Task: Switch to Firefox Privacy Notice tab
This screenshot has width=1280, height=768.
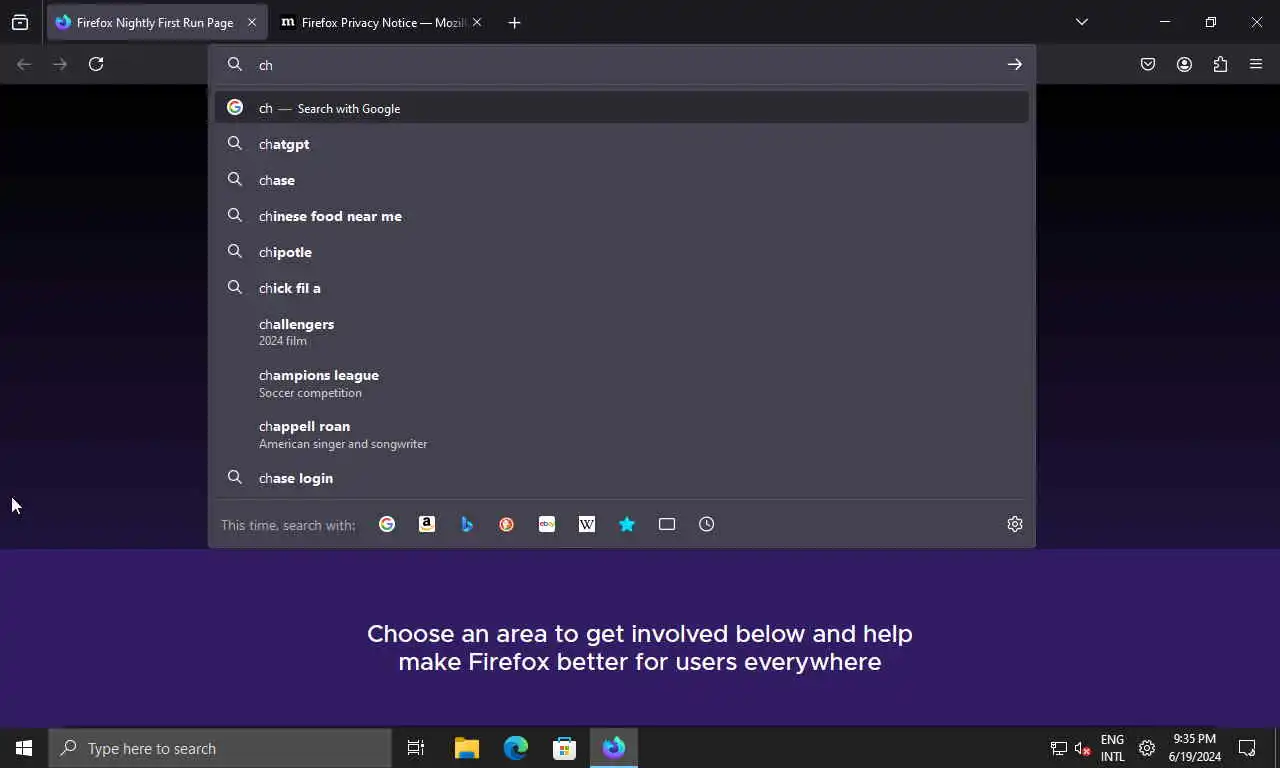Action: (380, 22)
